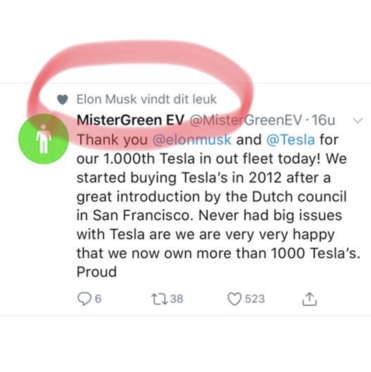This screenshot has width=371, height=372.
Task: Like the tweet with heart icon
Action: tap(234, 299)
